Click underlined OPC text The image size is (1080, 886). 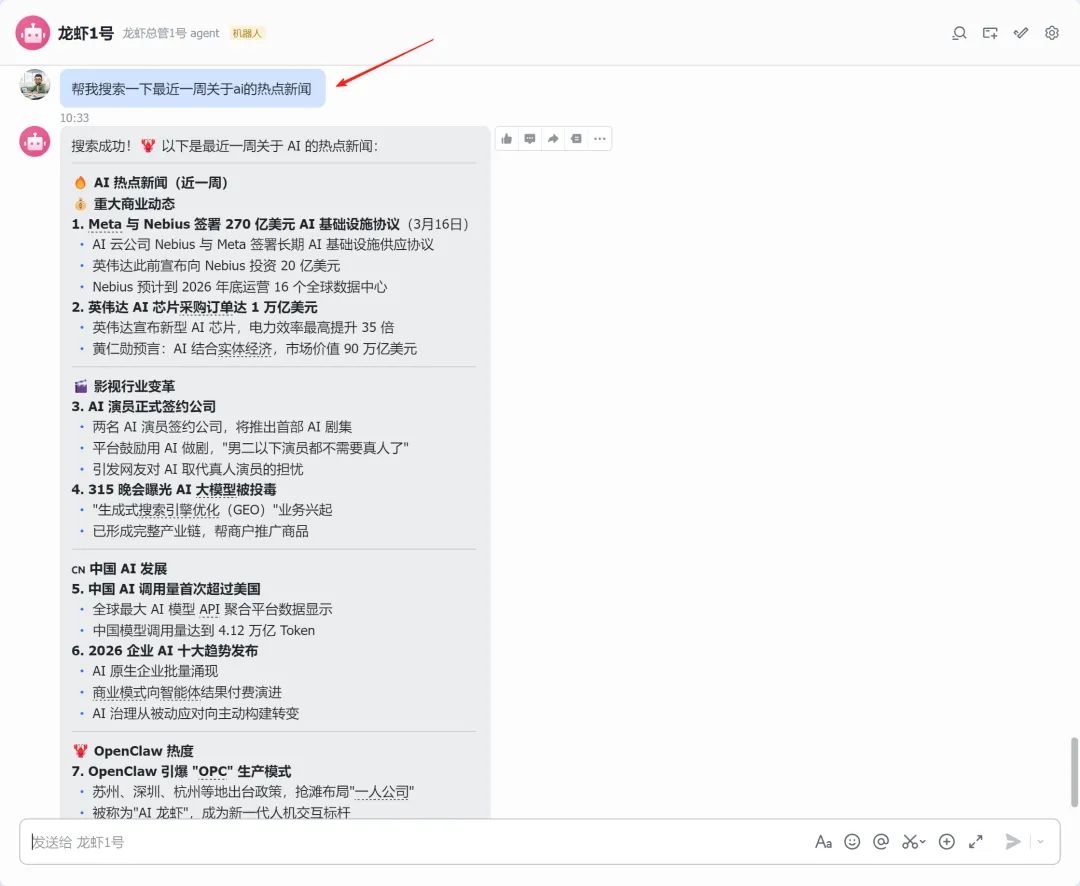point(211,771)
